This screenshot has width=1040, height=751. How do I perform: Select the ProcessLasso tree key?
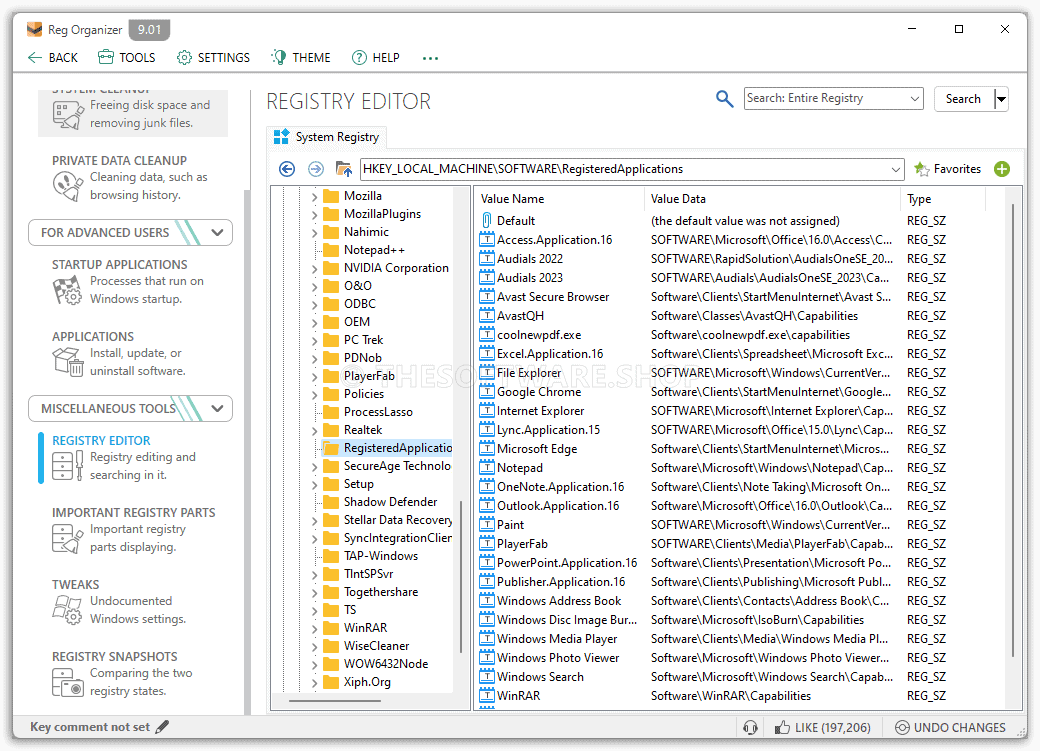coord(378,412)
